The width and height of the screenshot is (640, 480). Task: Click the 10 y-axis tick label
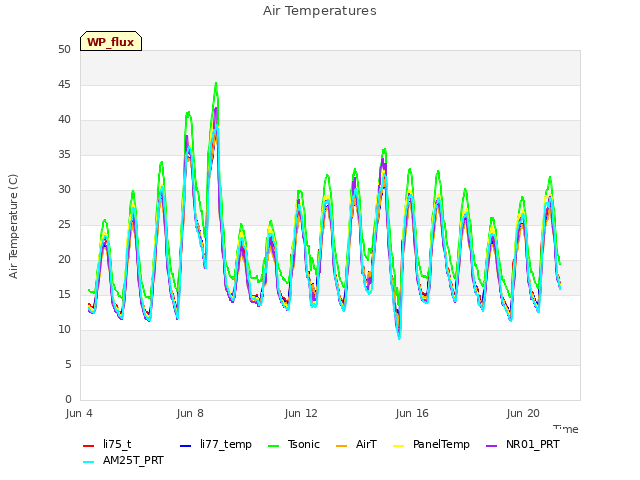pyautogui.click(x=64, y=329)
